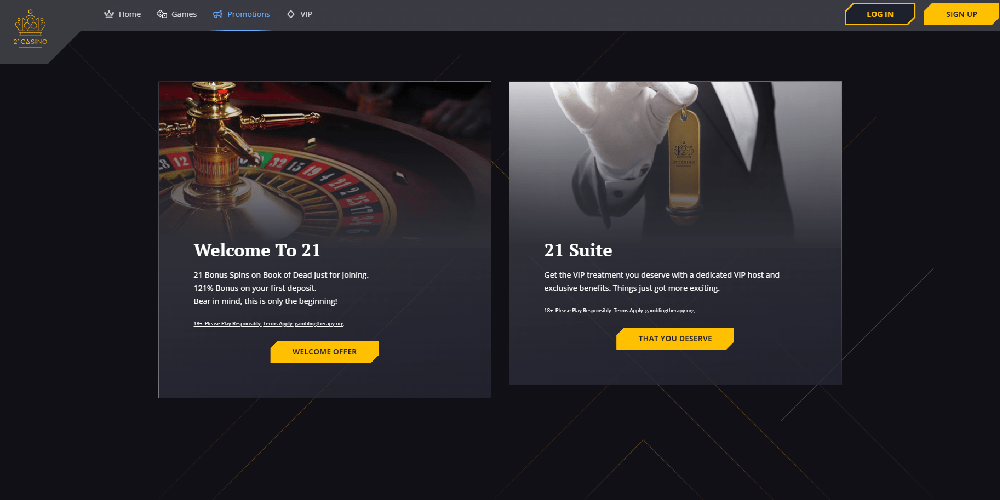Click the WELCOME OFFER button
Image resolution: width=1000 pixels, height=500 pixels.
[325, 351]
